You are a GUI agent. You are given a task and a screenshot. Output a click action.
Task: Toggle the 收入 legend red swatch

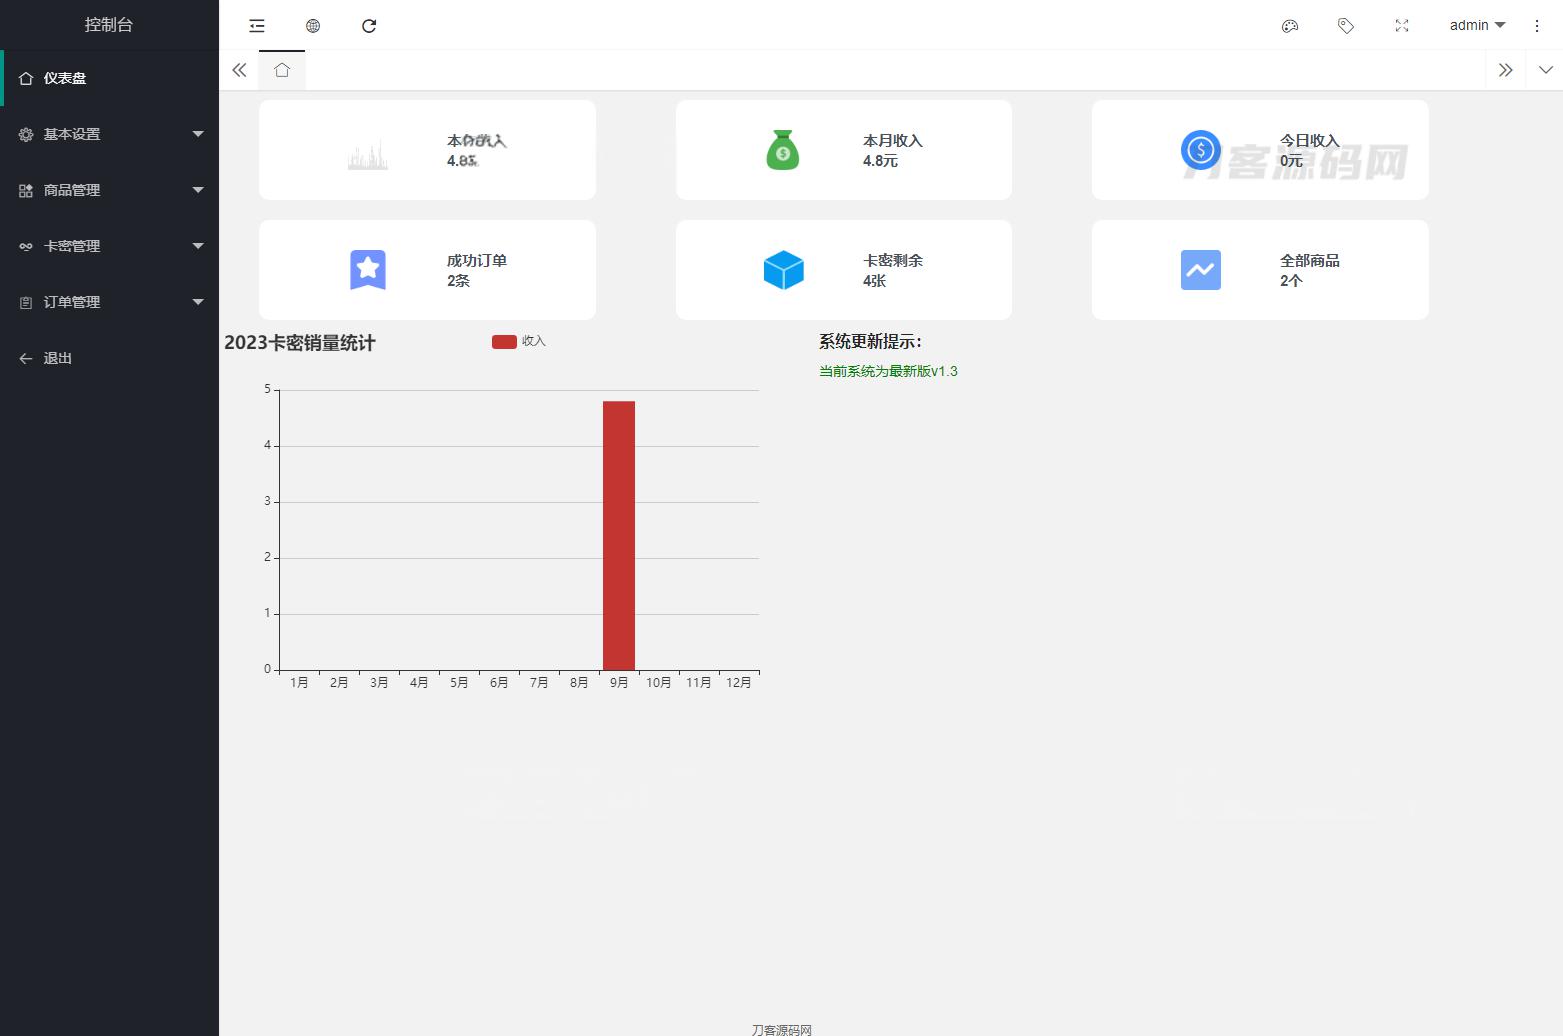coord(504,342)
